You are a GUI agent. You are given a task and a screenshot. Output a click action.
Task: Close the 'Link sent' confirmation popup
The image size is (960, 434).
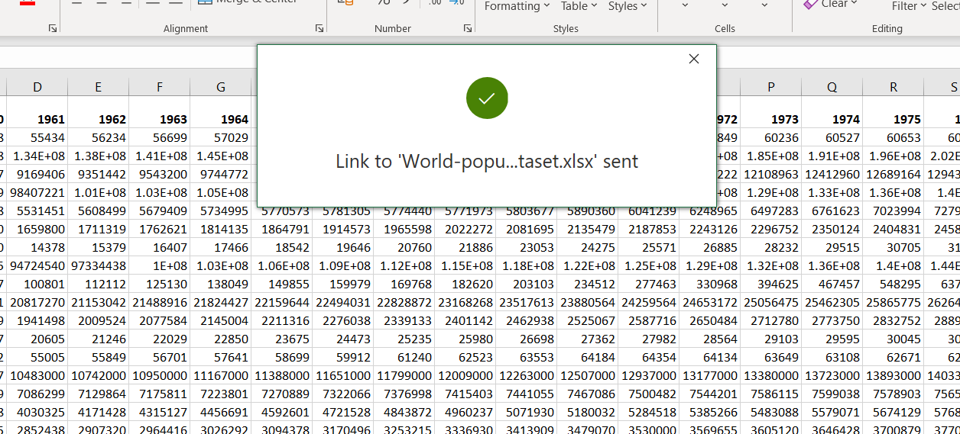click(693, 59)
